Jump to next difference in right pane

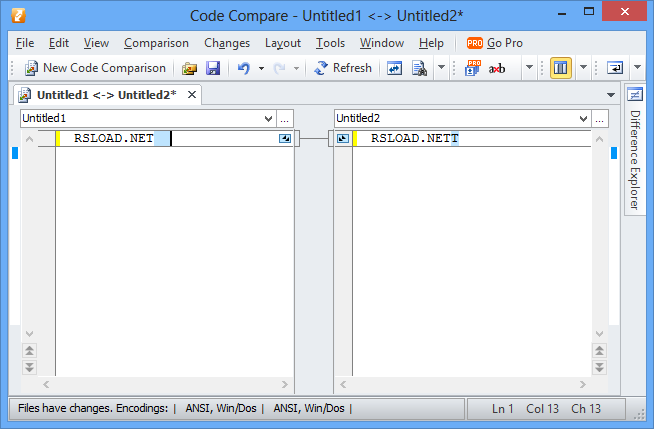tap(599, 367)
